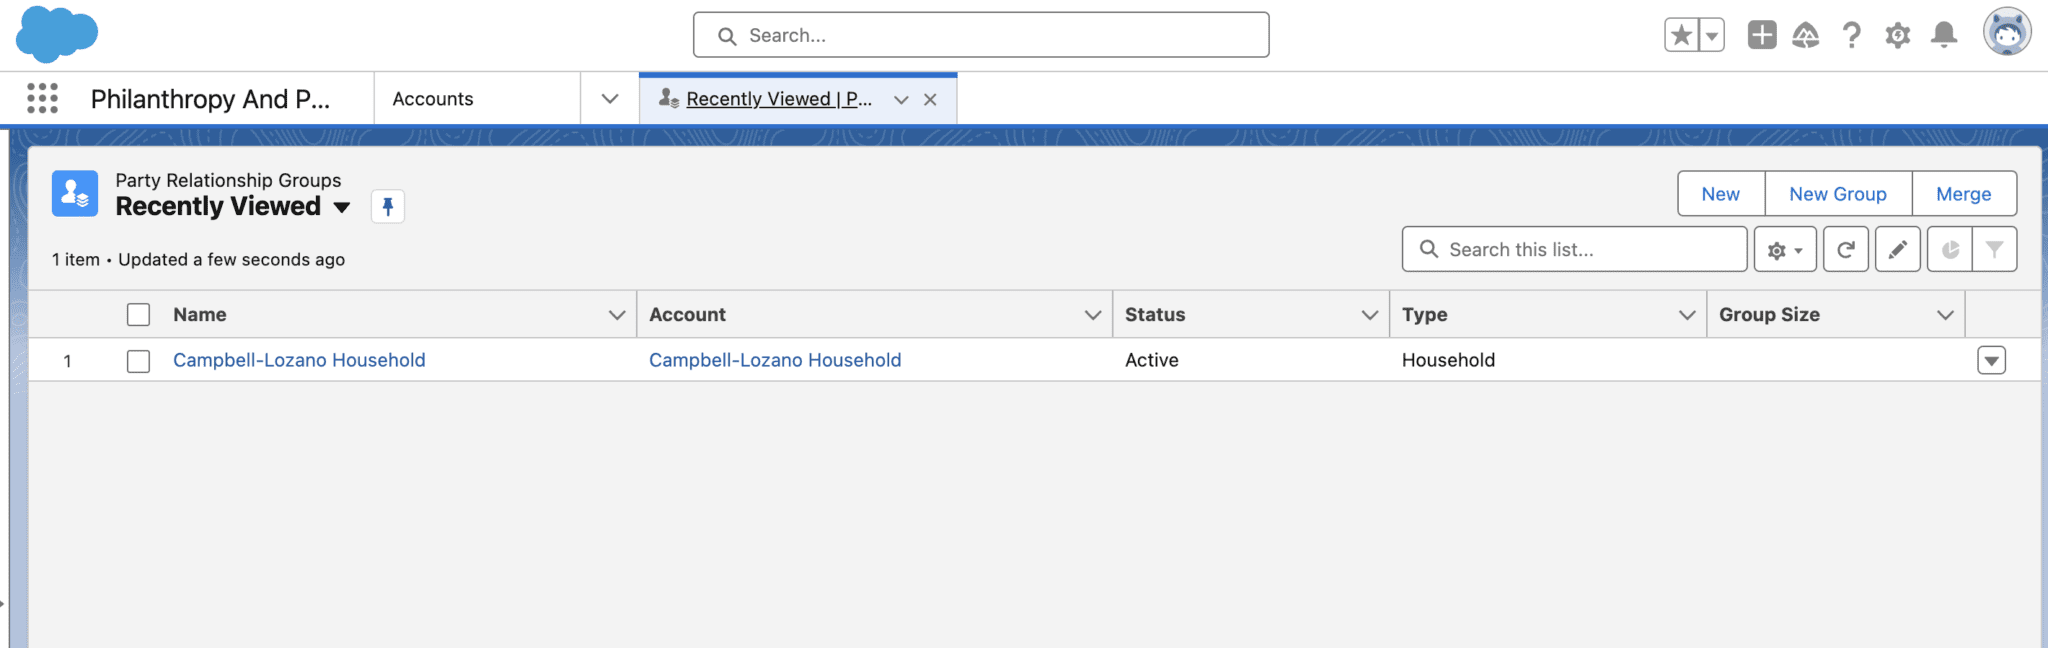Click the New Group button
The image size is (2048, 648).
click(1838, 194)
